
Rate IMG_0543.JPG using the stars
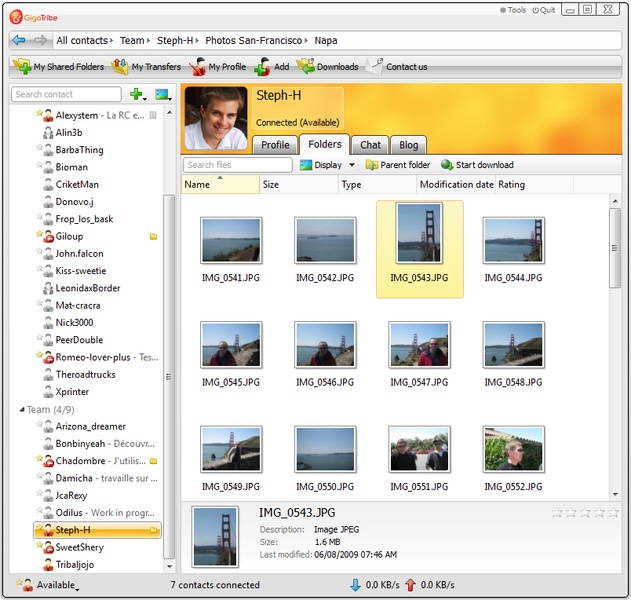(585, 512)
